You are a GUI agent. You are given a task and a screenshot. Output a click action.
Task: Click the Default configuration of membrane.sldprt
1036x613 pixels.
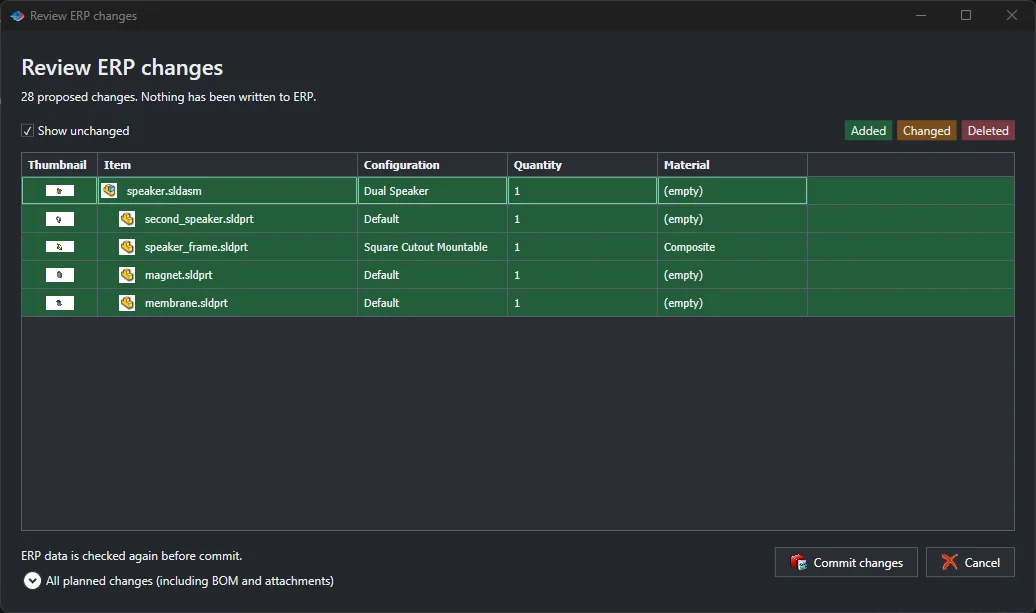432,303
